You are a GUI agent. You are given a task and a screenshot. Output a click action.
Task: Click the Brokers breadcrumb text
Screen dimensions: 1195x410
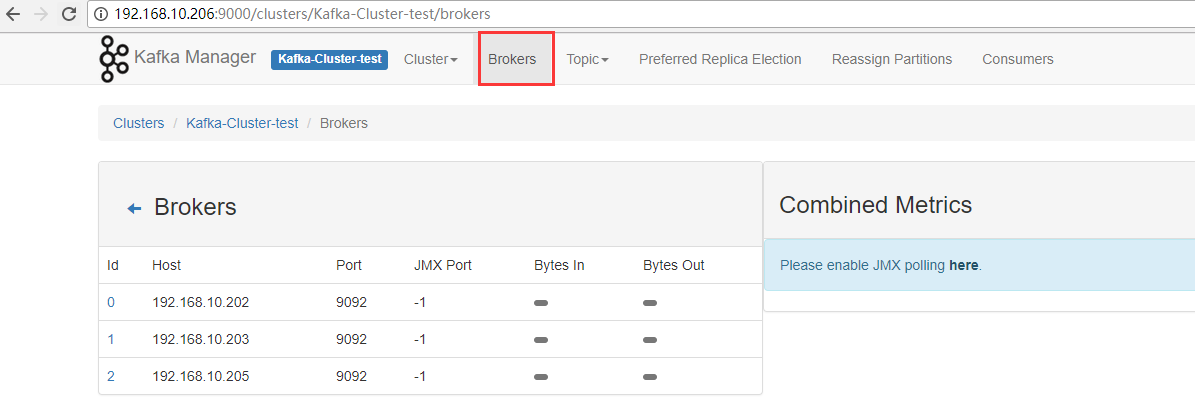point(344,123)
